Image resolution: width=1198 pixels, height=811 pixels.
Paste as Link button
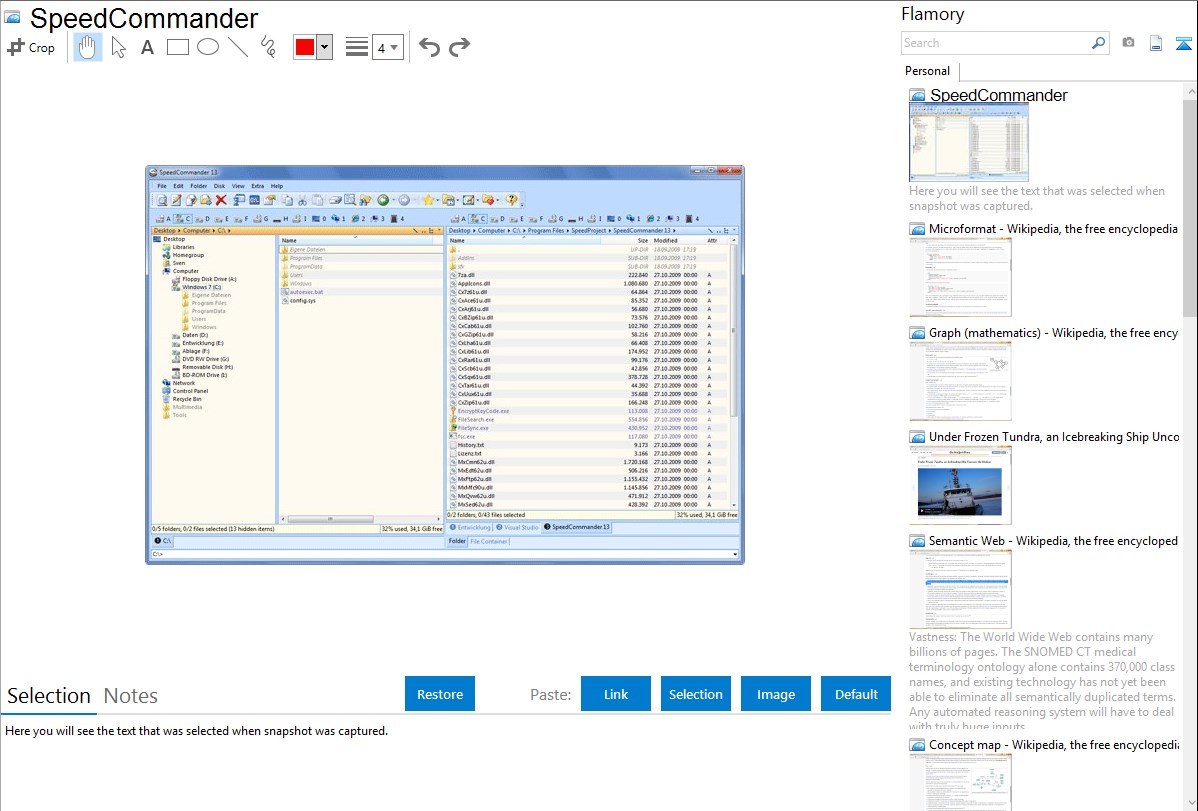coord(616,694)
